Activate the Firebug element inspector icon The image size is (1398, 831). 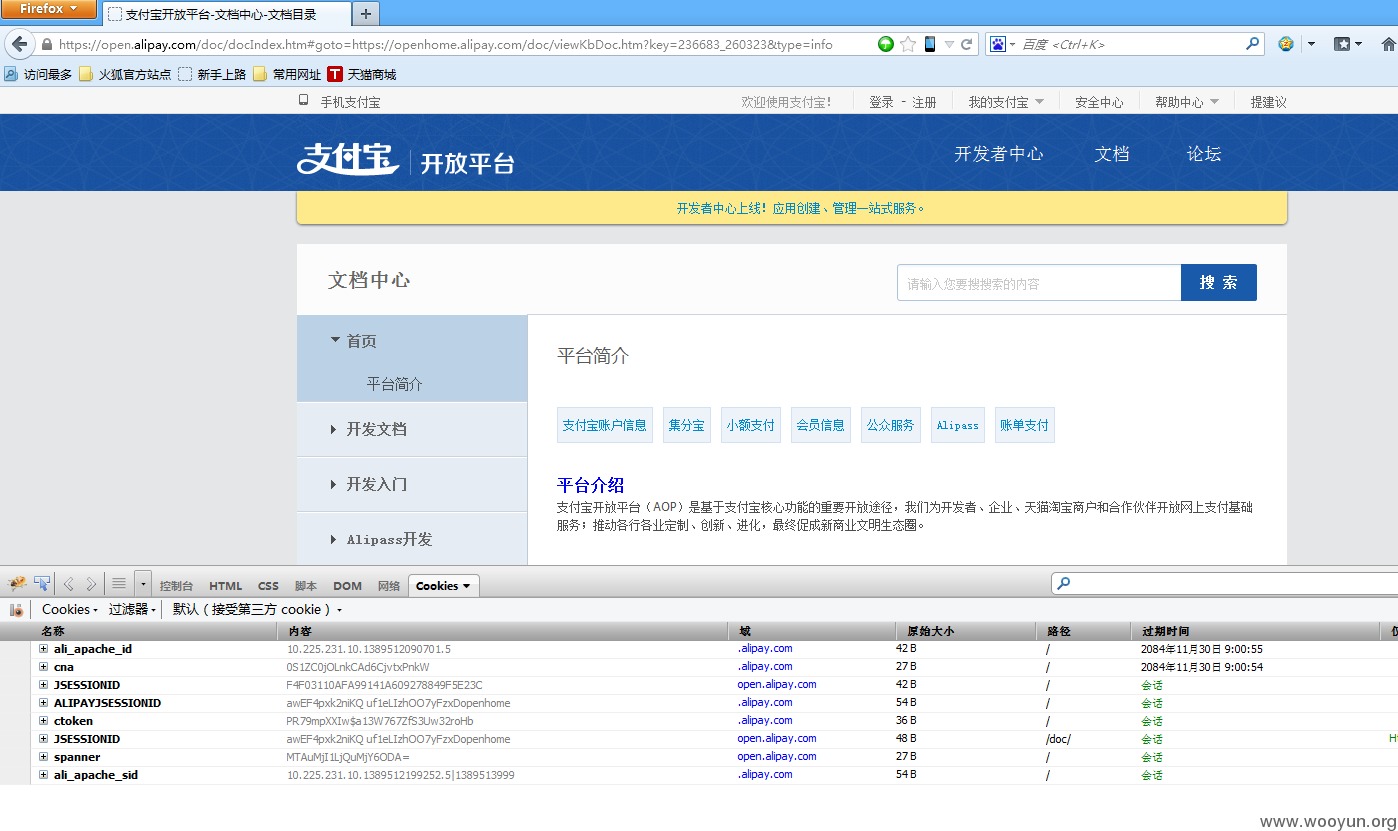coord(42,583)
